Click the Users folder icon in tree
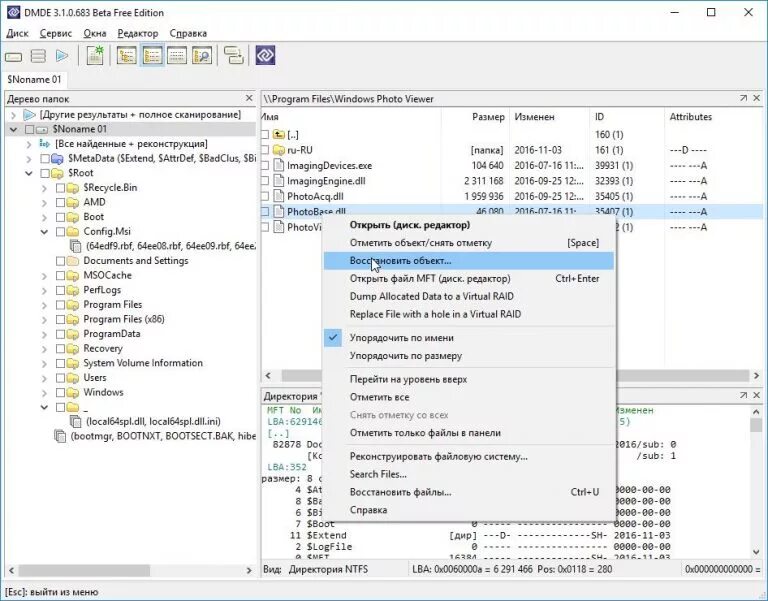The height and width of the screenshot is (601, 768). [72, 378]
